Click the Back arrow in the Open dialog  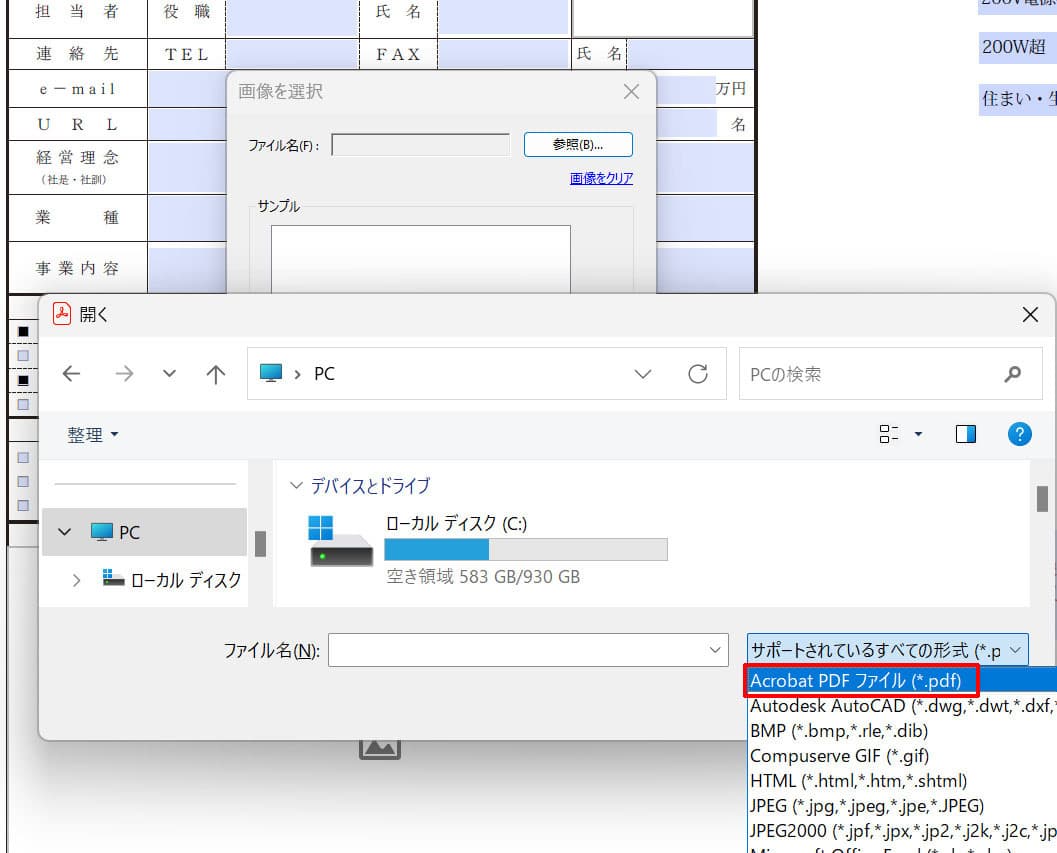click(x=71, y=374)
